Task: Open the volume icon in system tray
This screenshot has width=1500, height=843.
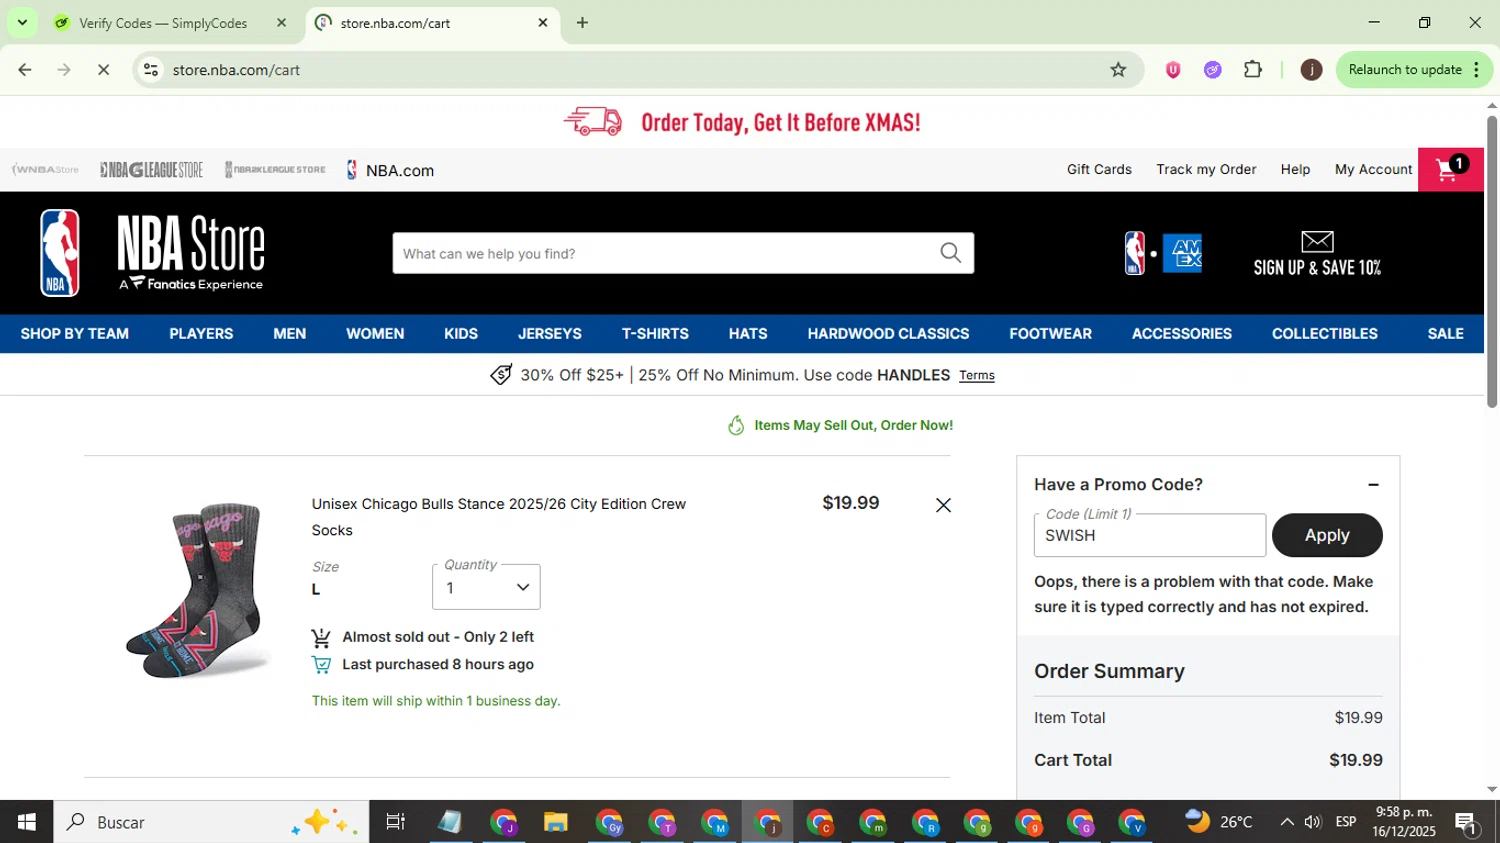Action: (1313, 822)
